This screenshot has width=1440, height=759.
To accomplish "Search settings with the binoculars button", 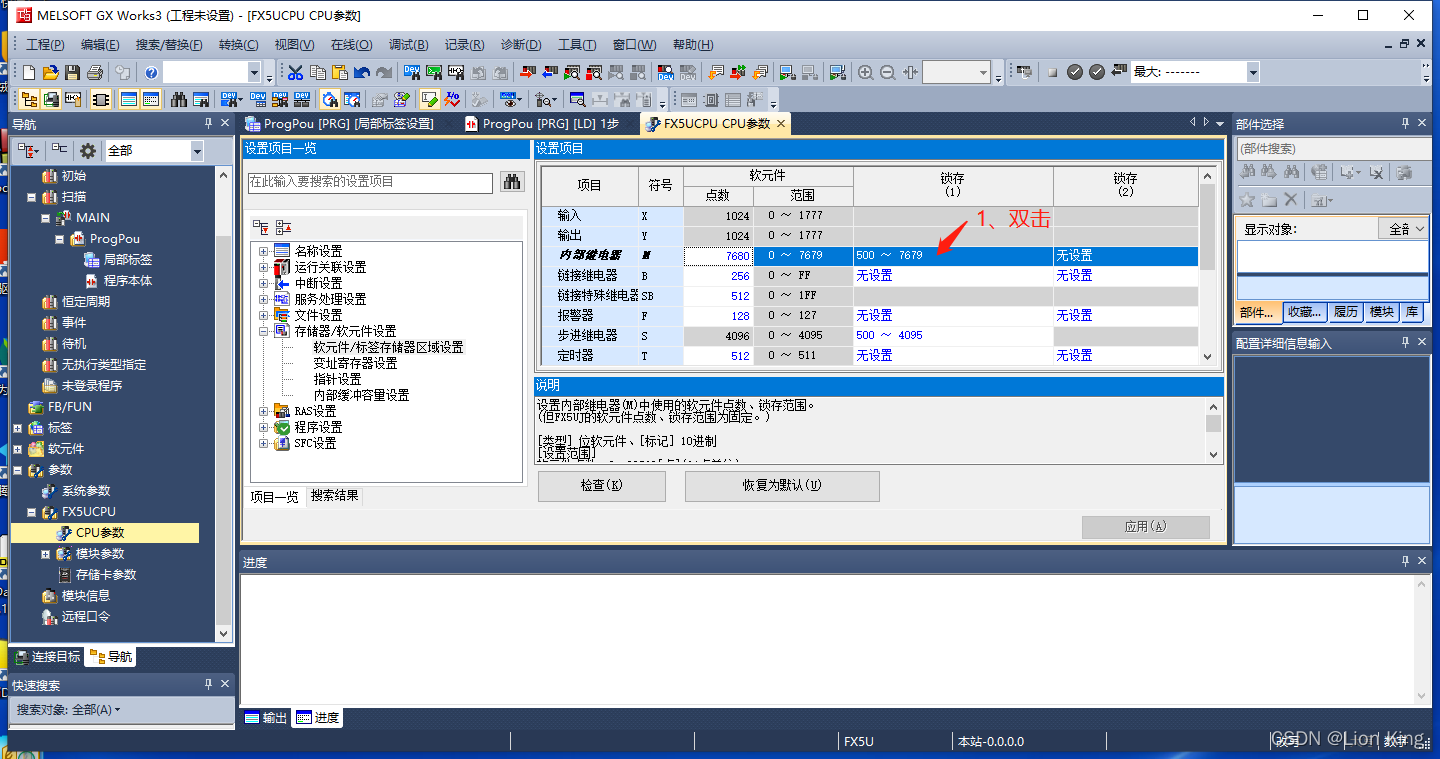I will pos(512,182).
